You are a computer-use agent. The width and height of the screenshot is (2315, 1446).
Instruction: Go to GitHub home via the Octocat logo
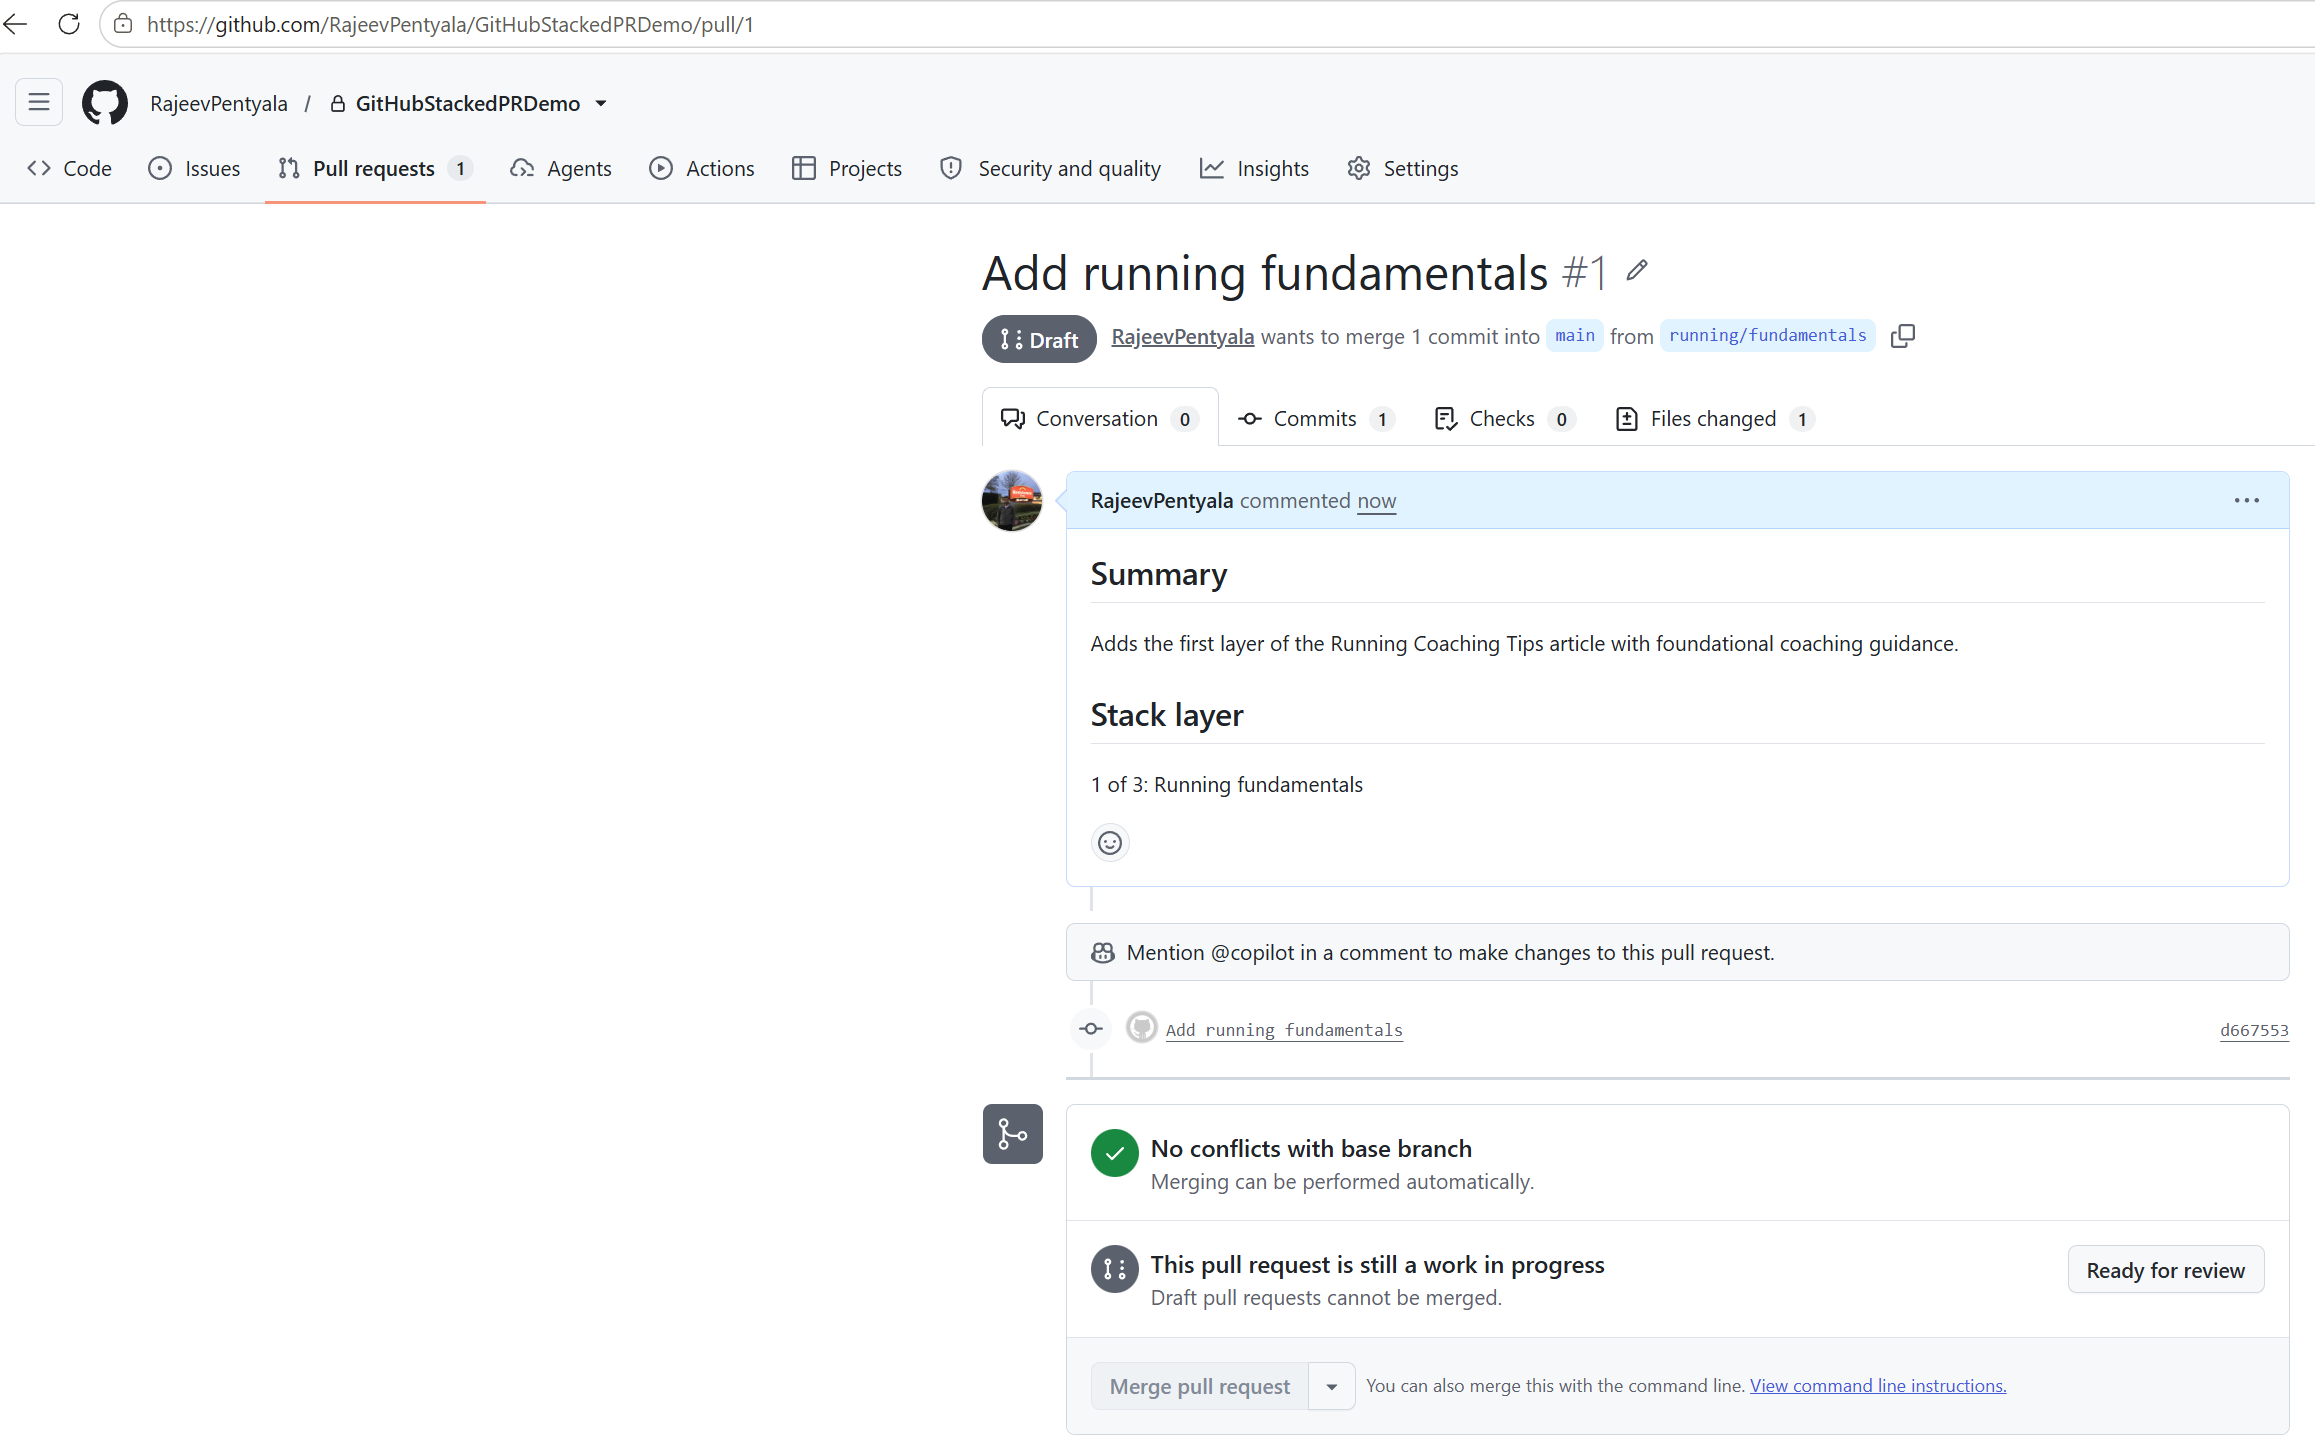(105, 103)
